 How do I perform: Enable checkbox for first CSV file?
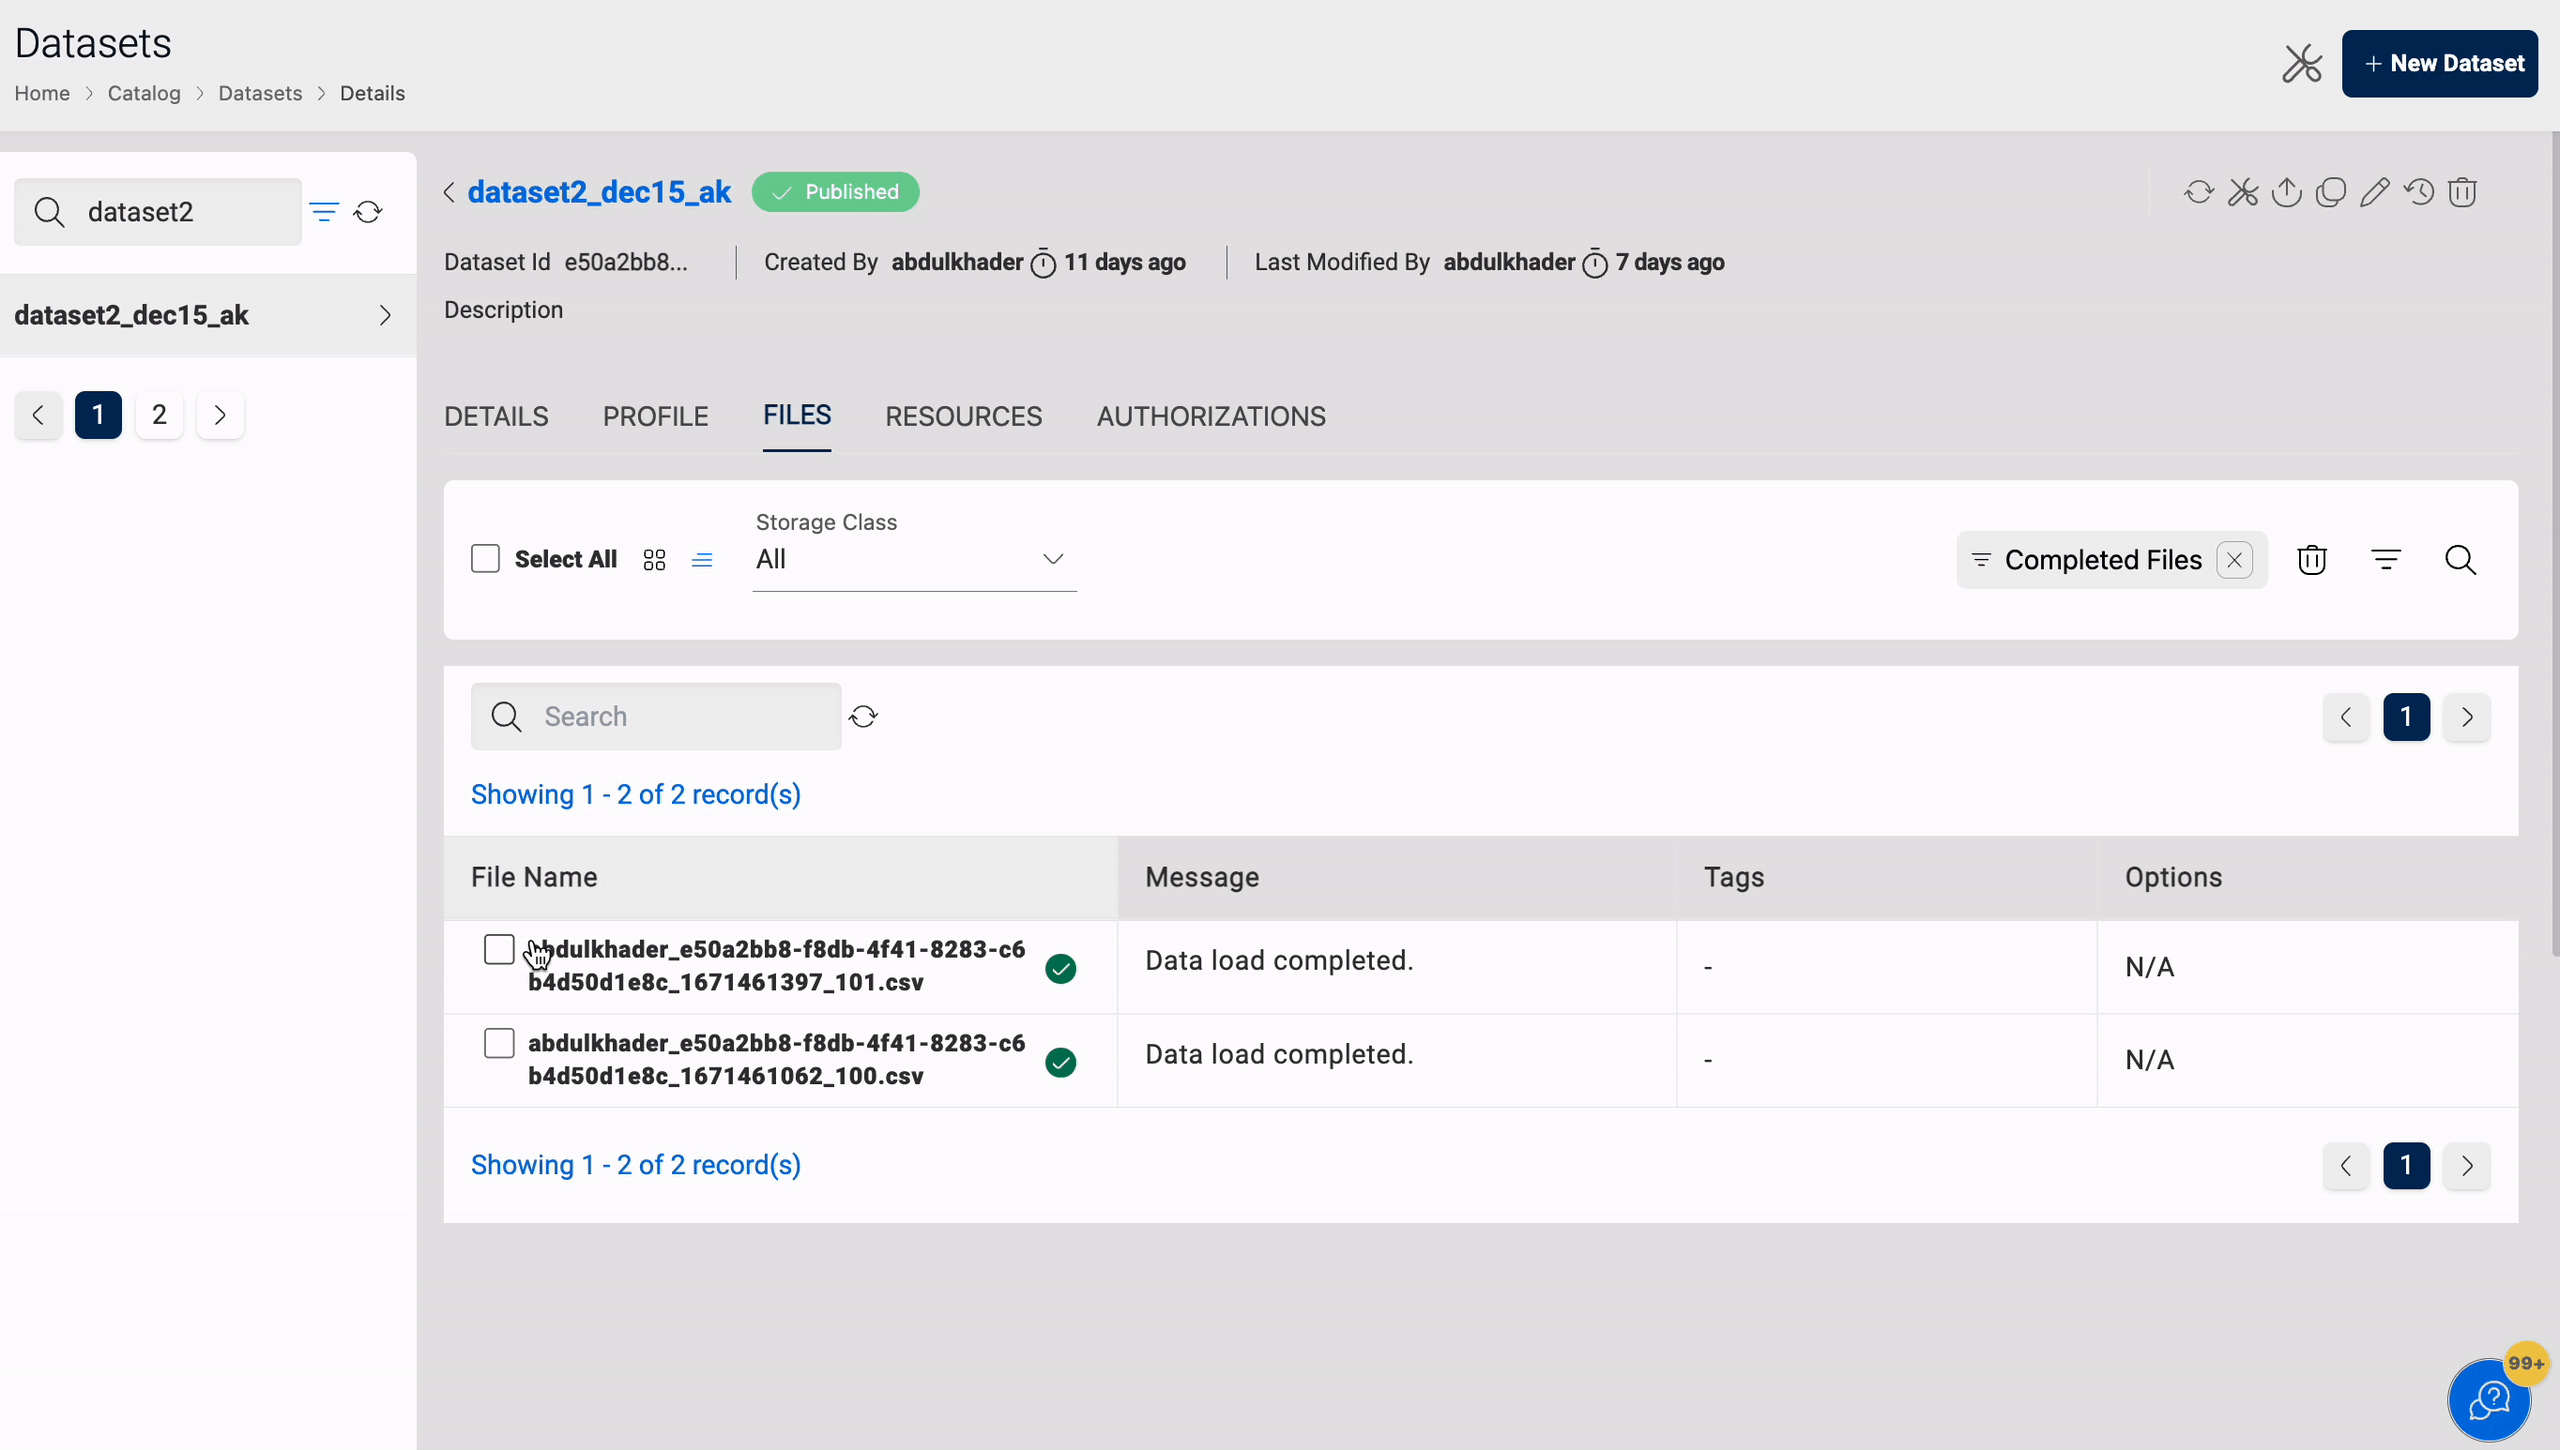498,949
